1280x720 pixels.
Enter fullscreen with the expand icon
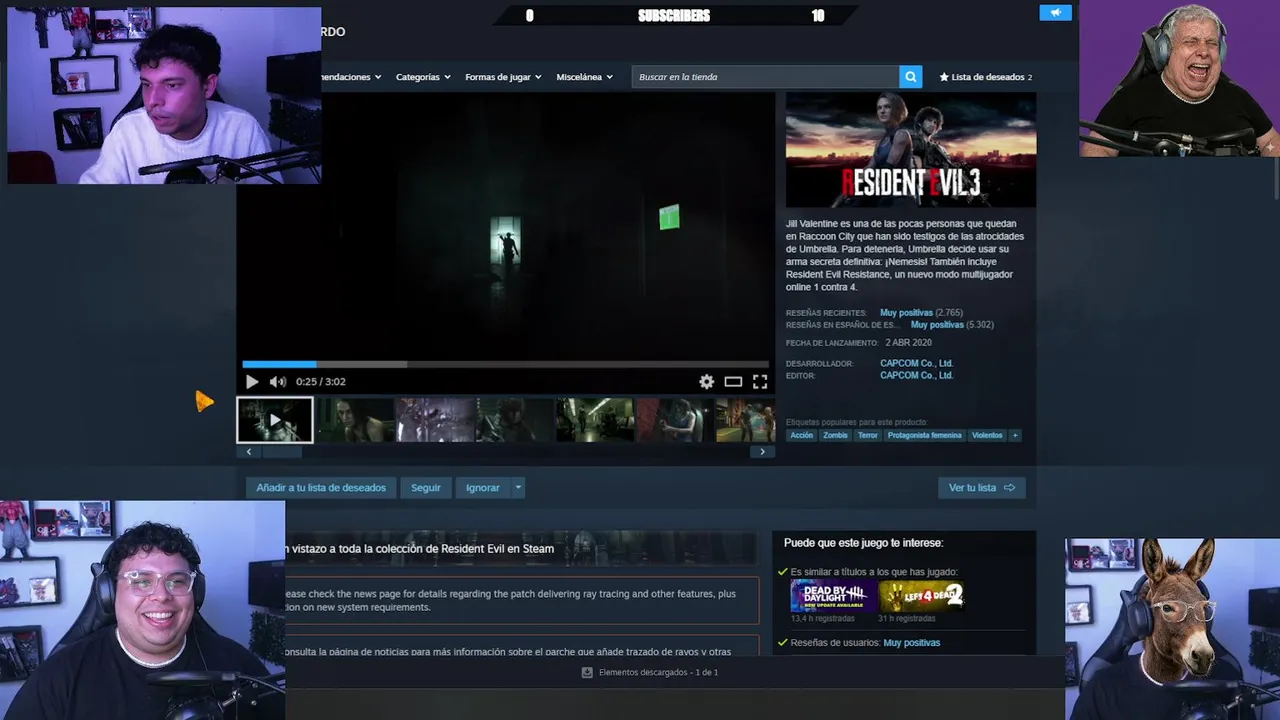click(760, 381)
